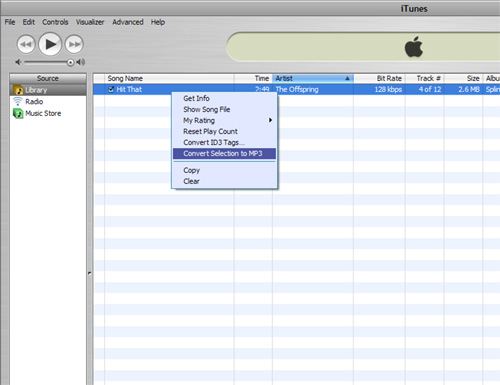Viewport: 500px width, 385px height.
Task: Open the Edit menu
Action: 29,22
